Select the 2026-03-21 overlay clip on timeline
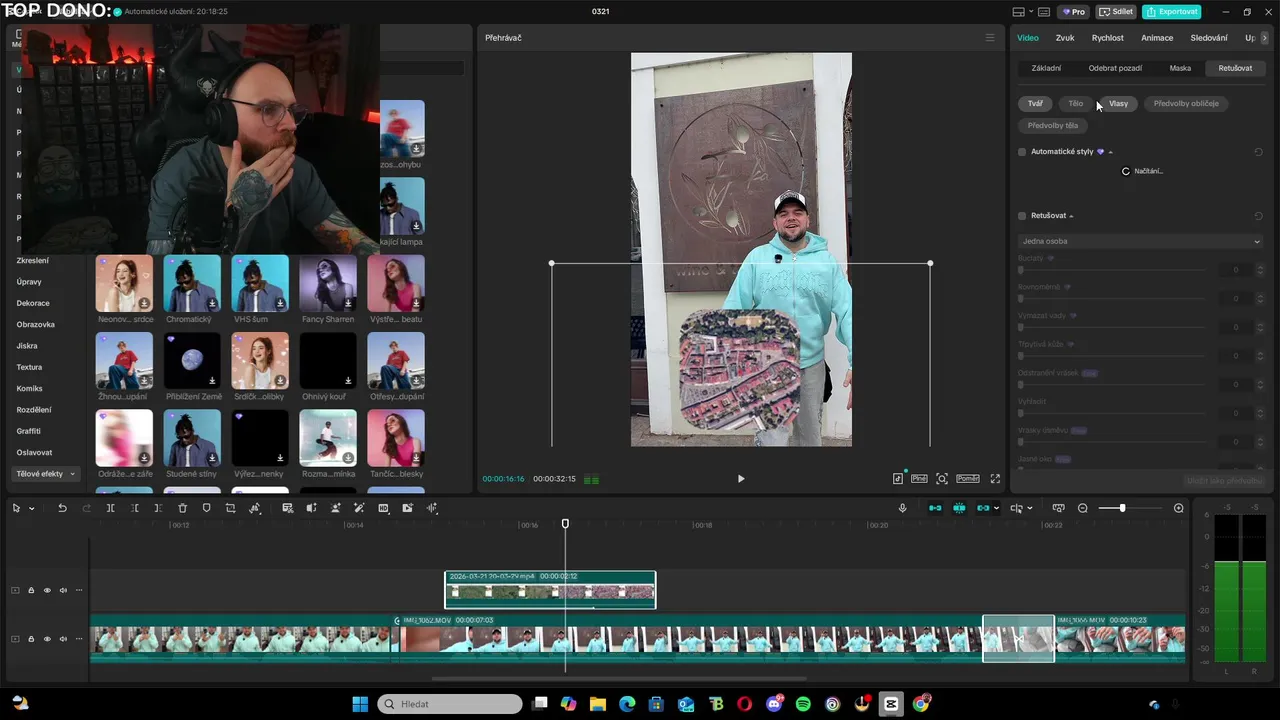 click(550, 590)
